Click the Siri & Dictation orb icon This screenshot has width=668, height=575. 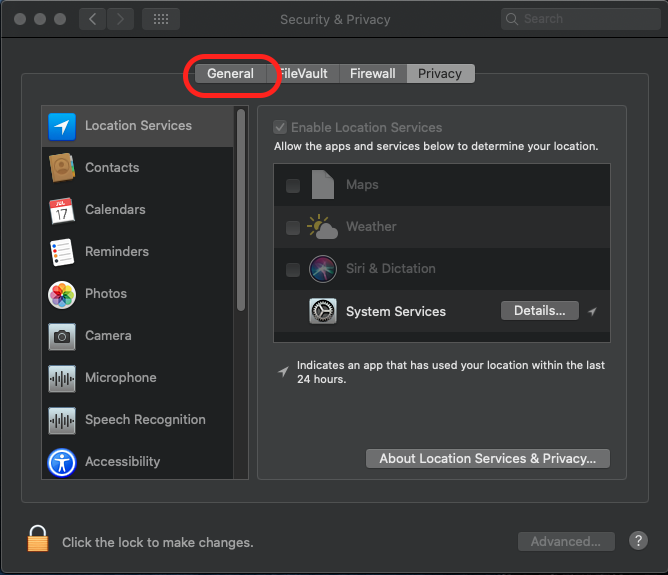322,269
